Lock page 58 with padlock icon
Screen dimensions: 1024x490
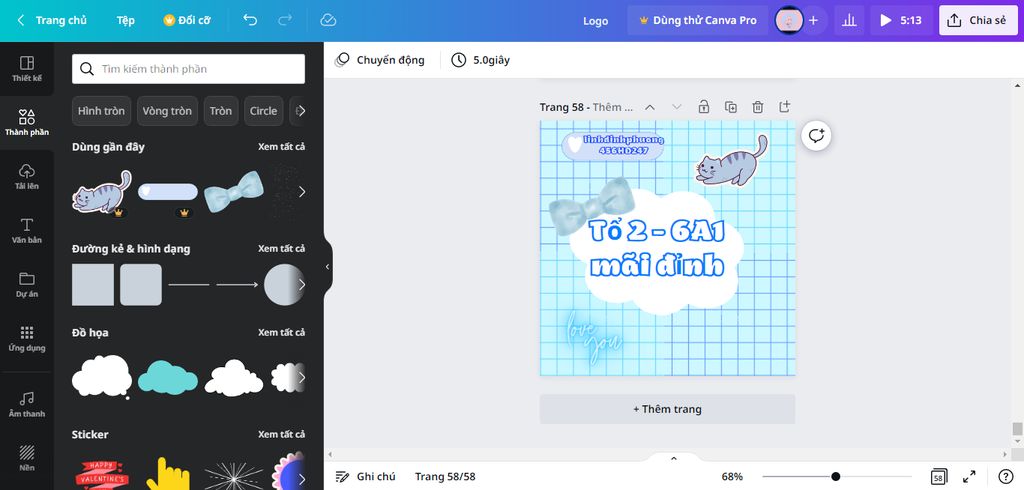click(703, 106)
